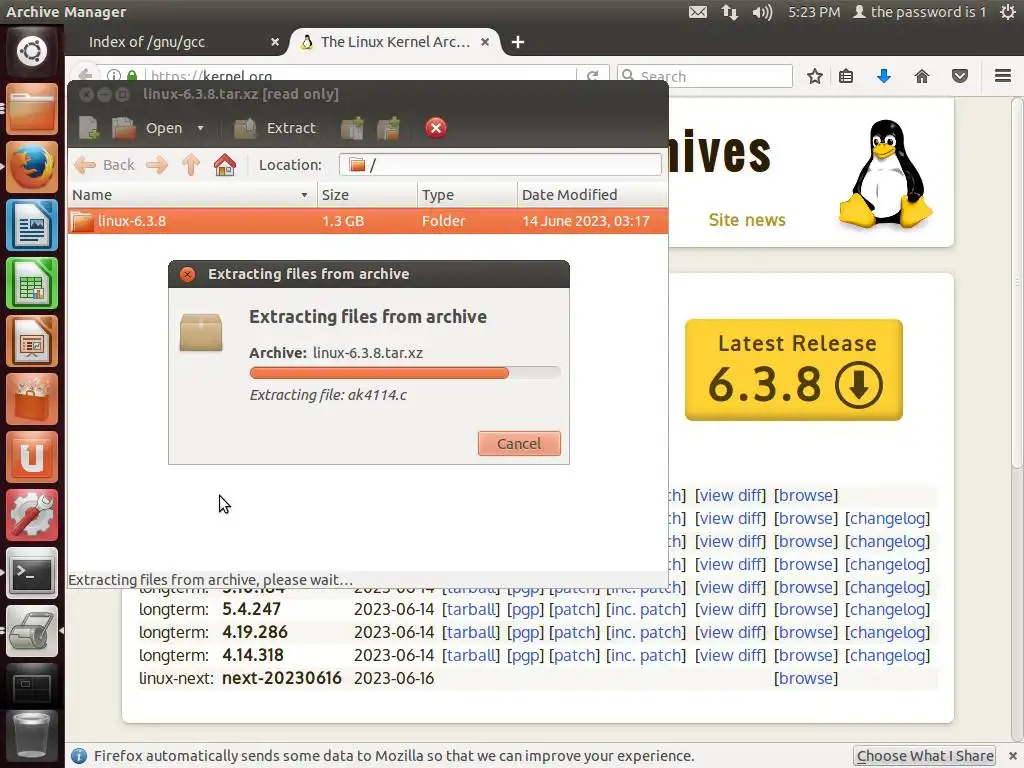
Task: Open the Trash in the launcher
Action: pyautogui.click(x=31, y=737)
